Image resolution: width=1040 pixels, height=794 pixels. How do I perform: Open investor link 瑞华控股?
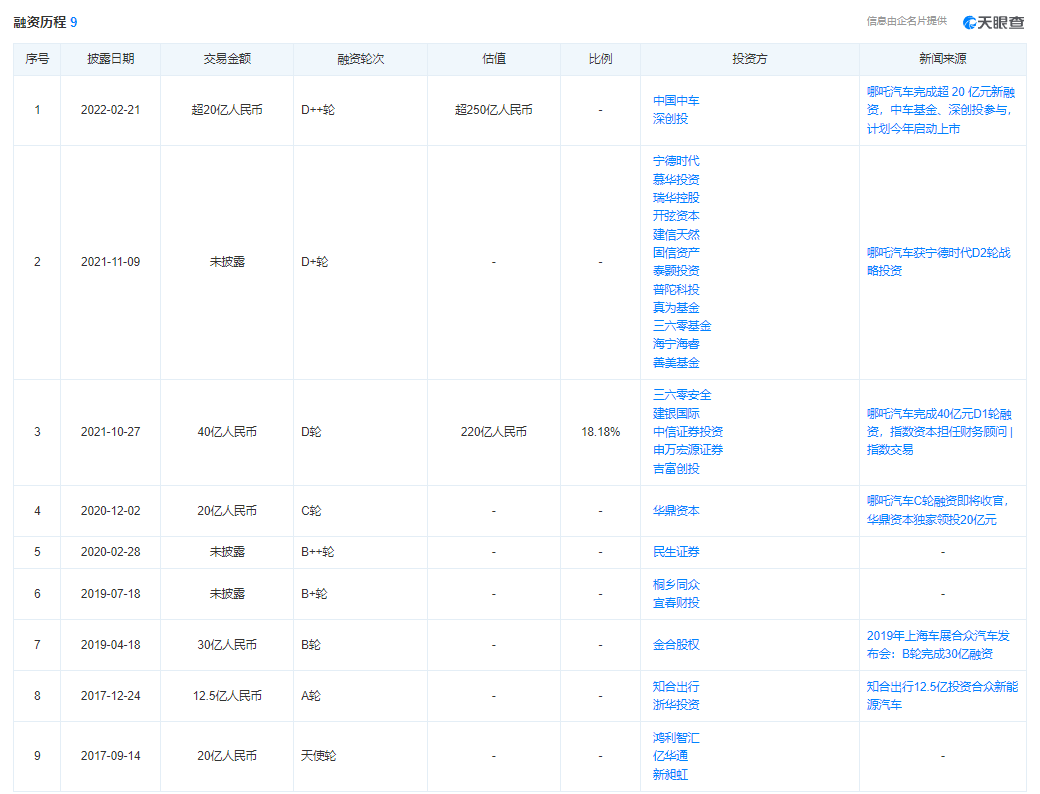pyautogui.click(x=676, y=198)
